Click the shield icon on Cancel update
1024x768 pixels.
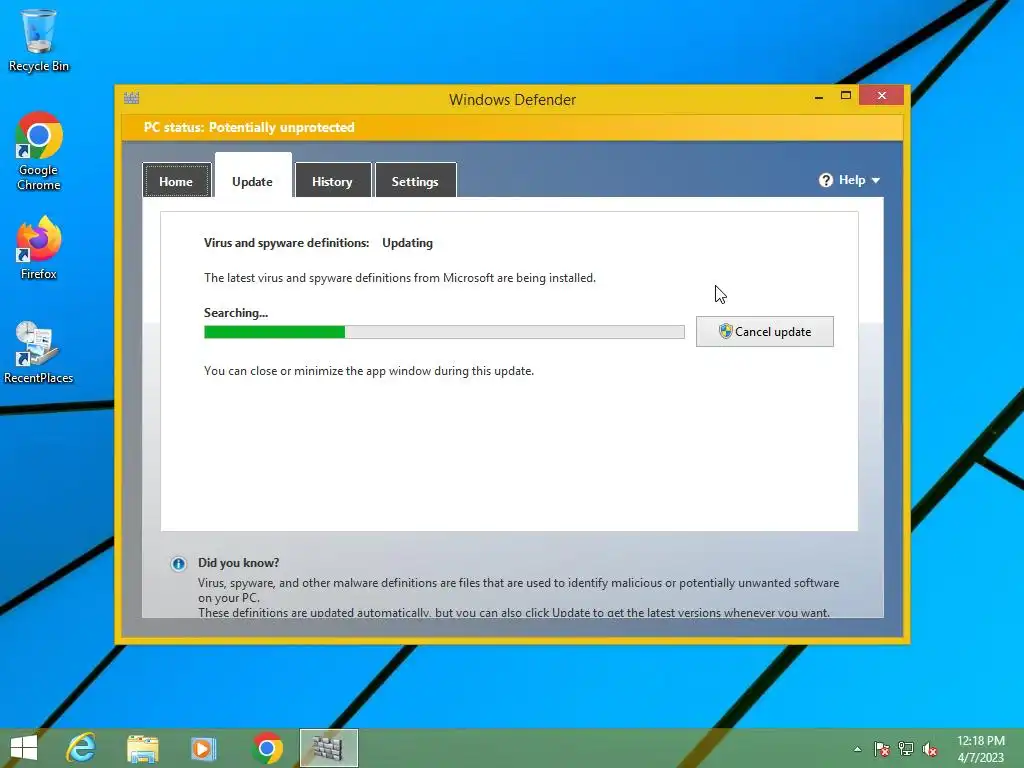(725, 331)
